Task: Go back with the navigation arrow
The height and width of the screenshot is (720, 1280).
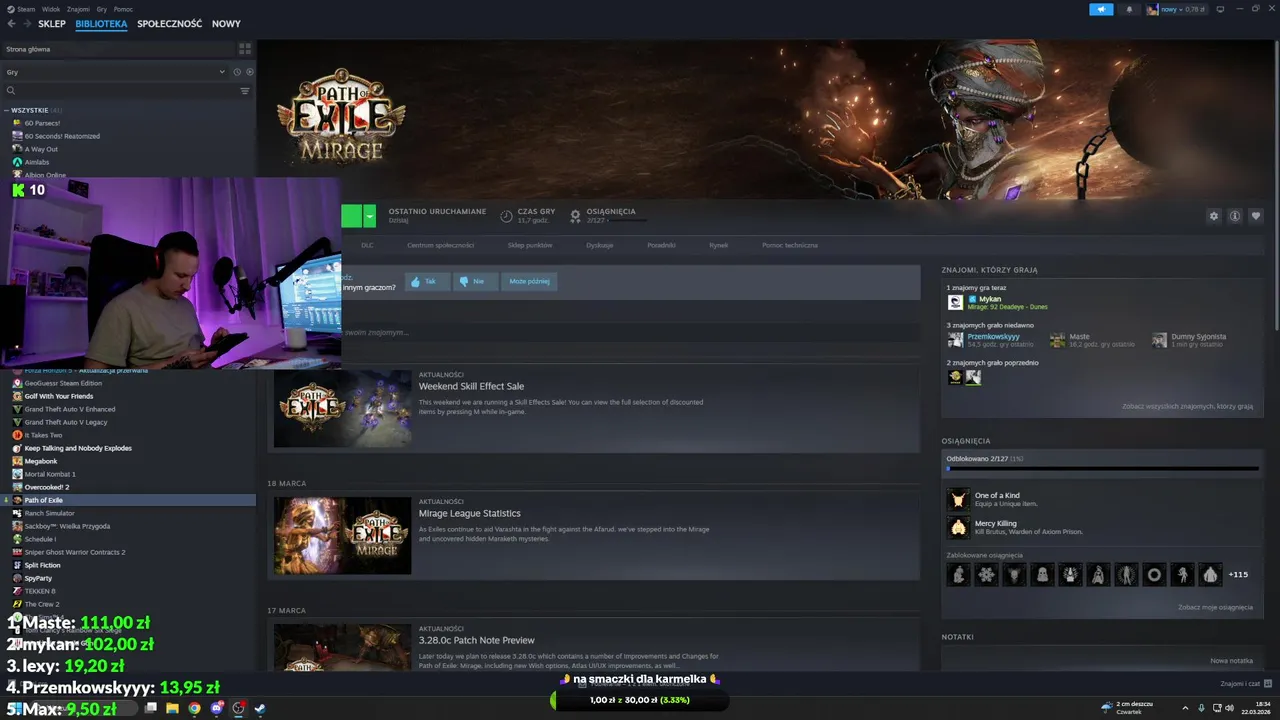Action: (x=11, y=24)
